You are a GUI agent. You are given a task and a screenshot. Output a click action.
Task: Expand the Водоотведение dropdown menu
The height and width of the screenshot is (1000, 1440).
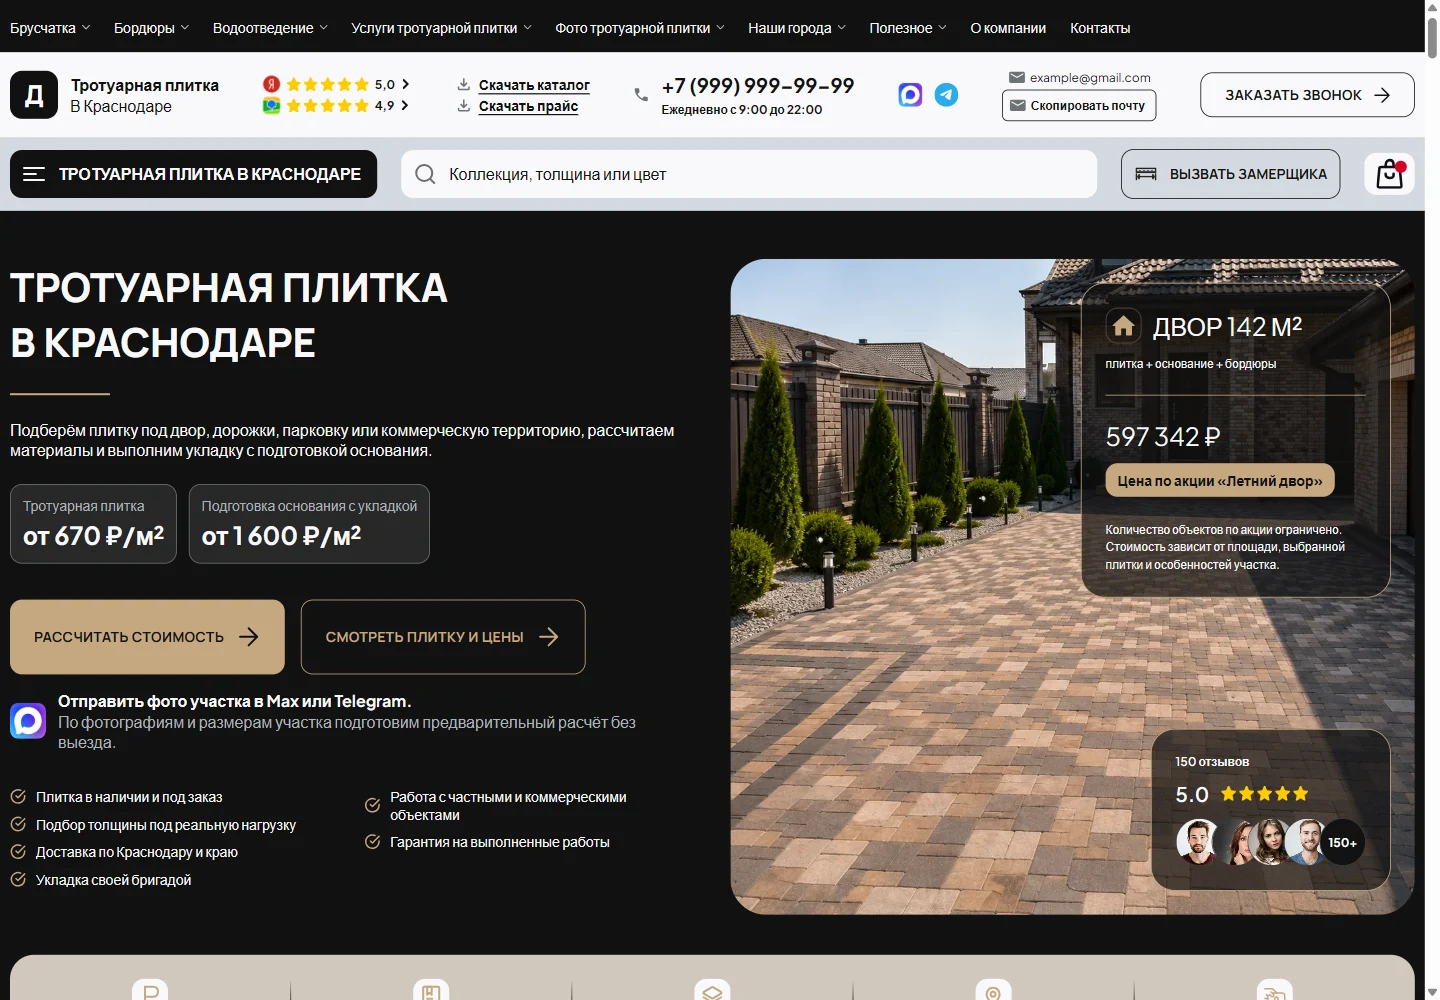click(x=270, y=28)
